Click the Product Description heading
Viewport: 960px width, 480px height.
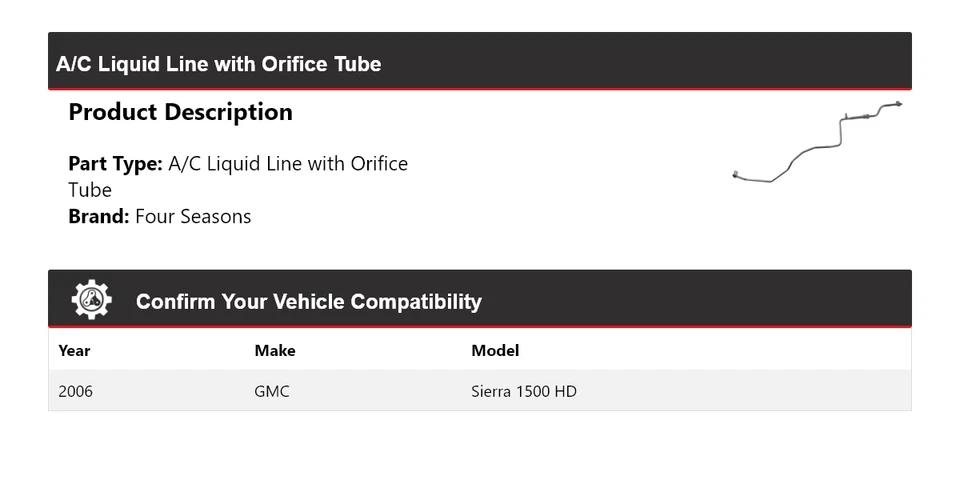pos(180,112)
